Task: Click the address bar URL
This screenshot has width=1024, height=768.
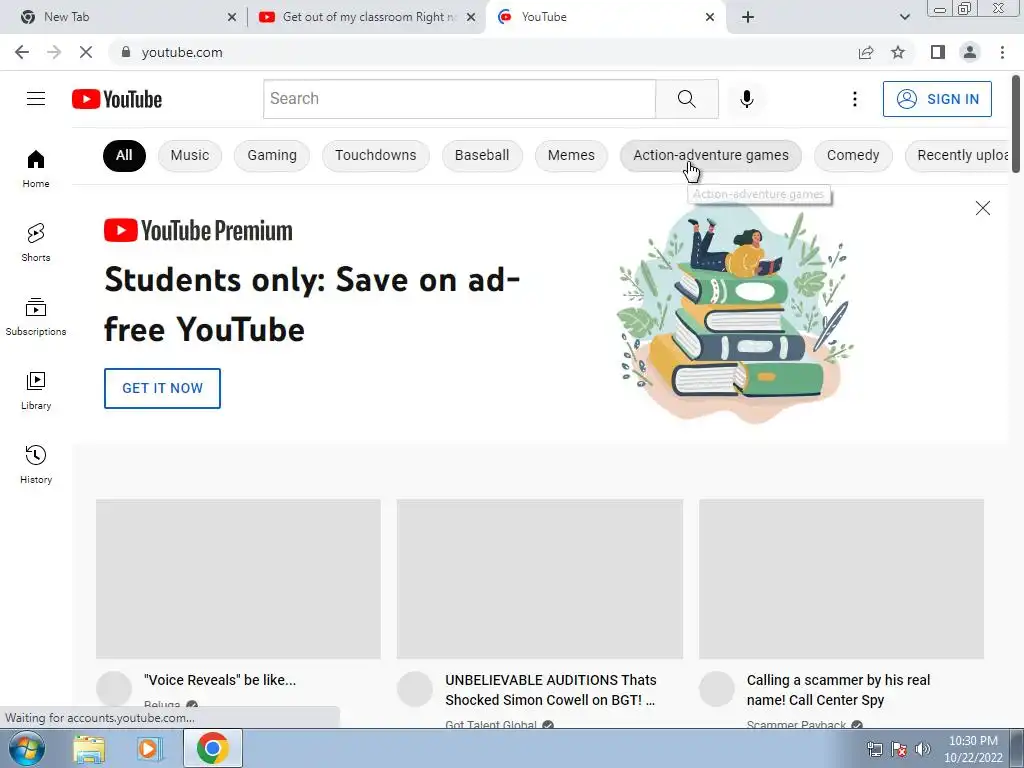Action: pyautogui.click(x=182, y=52)
